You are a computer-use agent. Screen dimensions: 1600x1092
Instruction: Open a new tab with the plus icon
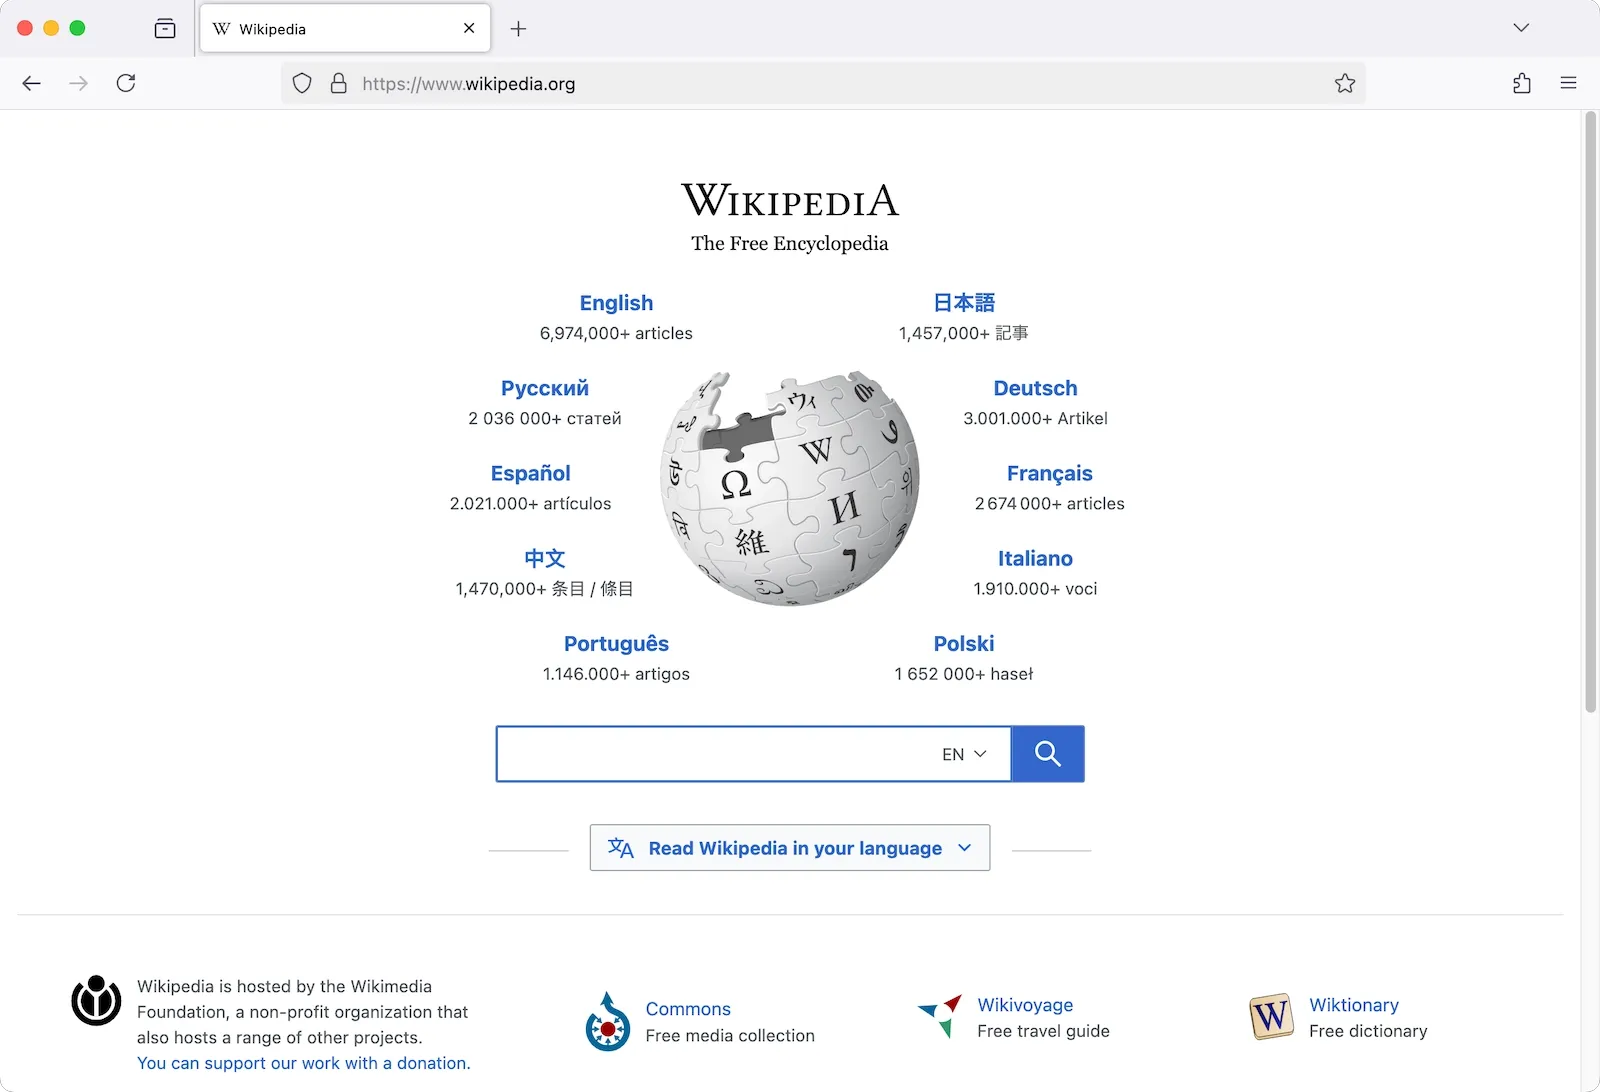[x=518, y=29]
